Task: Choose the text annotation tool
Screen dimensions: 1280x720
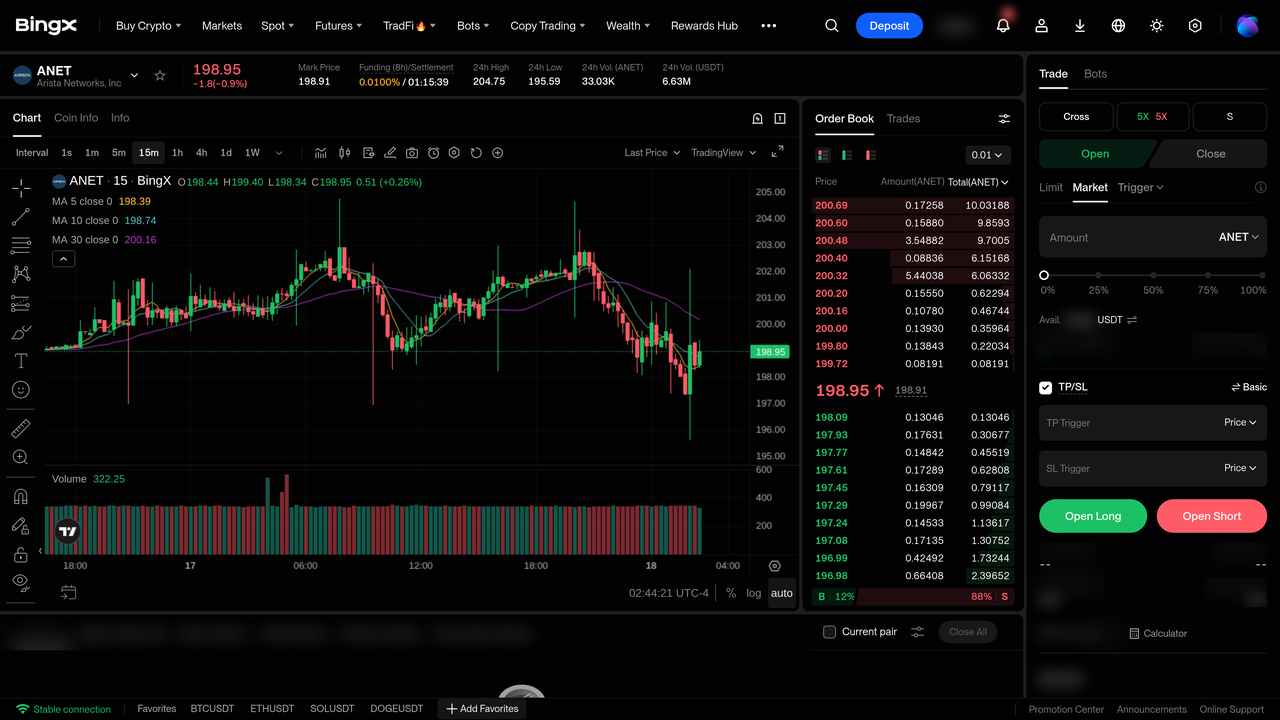Action: pyautogui.click(x=20, y=361)
